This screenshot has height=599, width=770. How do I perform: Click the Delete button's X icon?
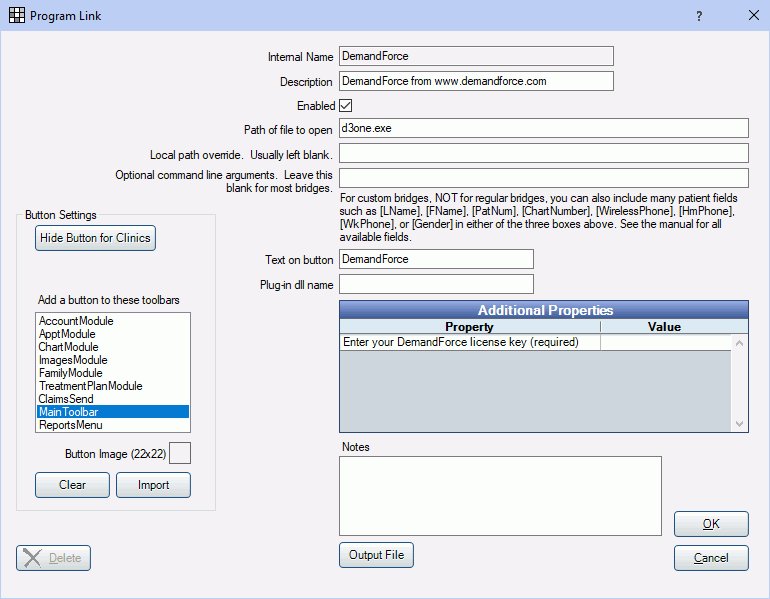coord(32,558)
